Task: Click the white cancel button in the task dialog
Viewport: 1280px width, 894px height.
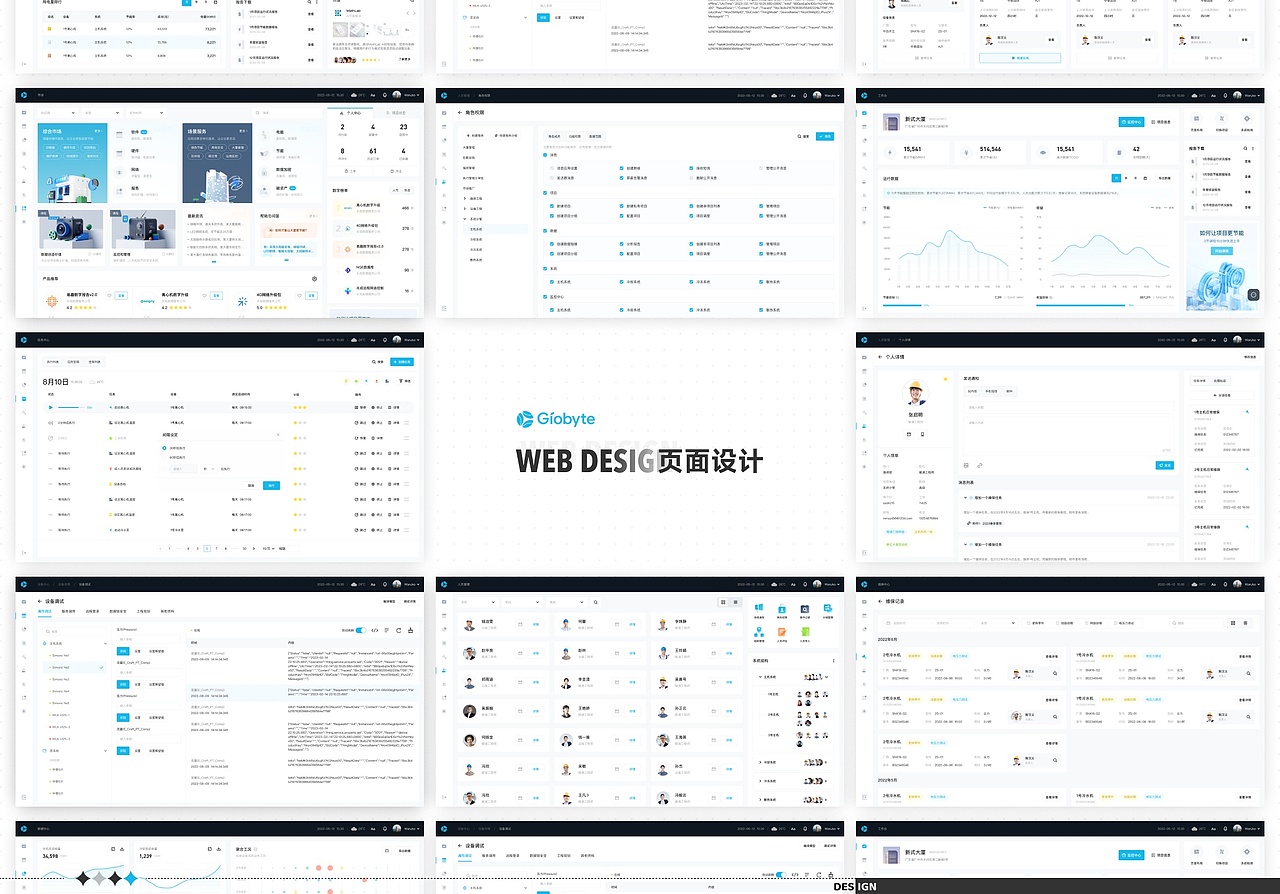Action: [251, 485]
